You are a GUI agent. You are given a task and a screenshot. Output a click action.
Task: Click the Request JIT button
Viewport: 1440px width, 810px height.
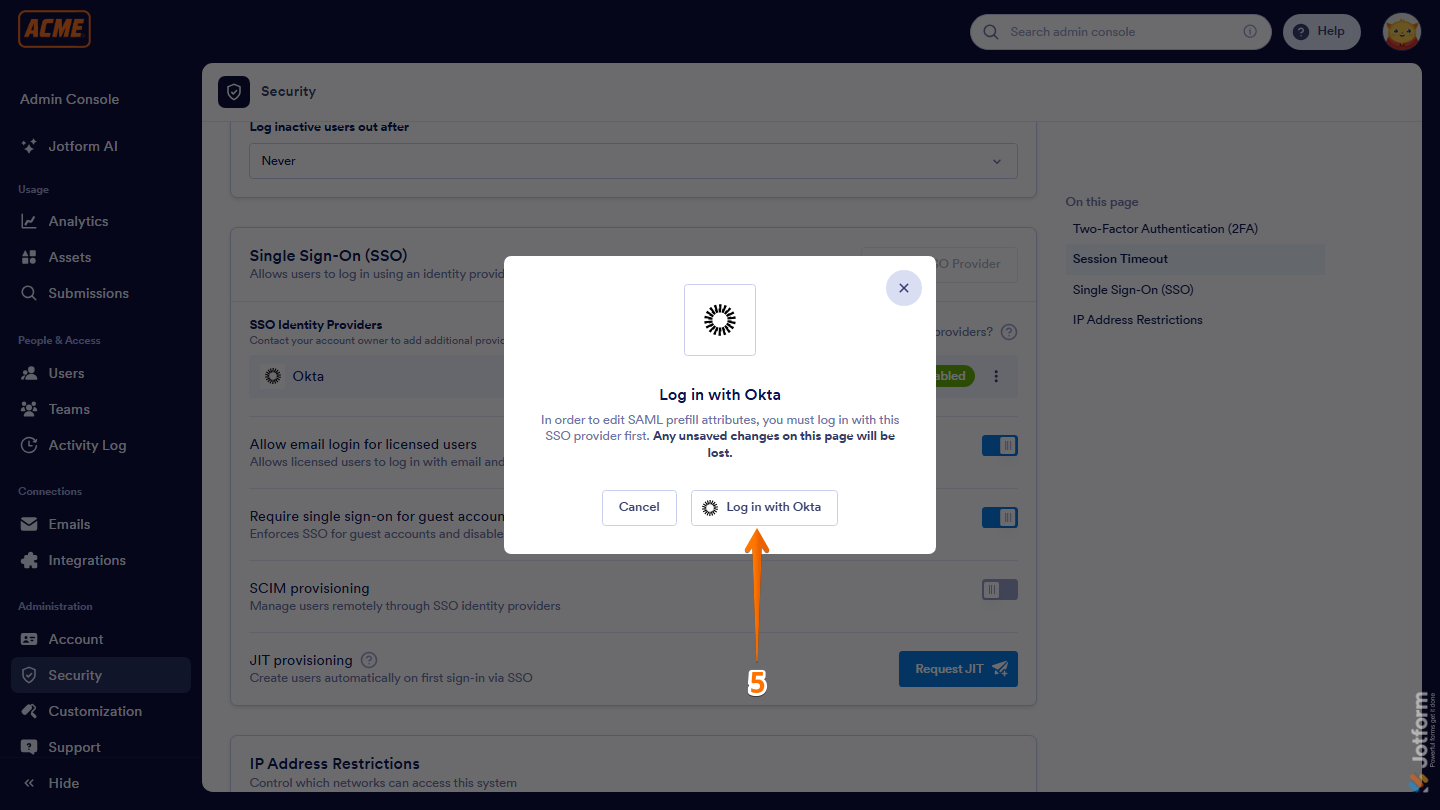958,669
